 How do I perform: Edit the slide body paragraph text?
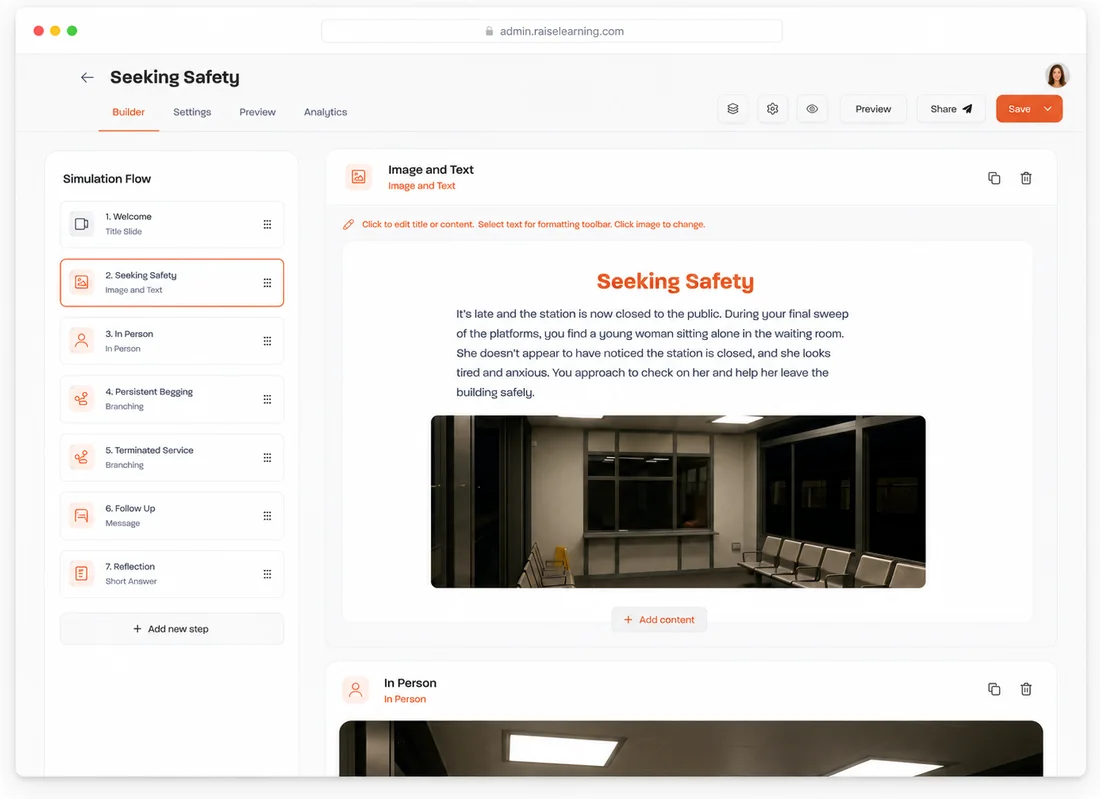(x=652, y=353)
